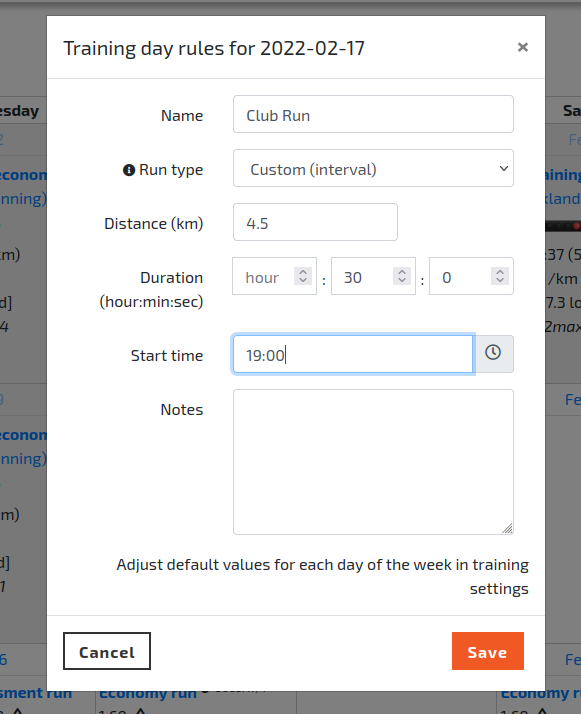The image size is (581, 714).
Task: Click the Distance (km) label
Action: pyautogui.click(x=153, y=224)
